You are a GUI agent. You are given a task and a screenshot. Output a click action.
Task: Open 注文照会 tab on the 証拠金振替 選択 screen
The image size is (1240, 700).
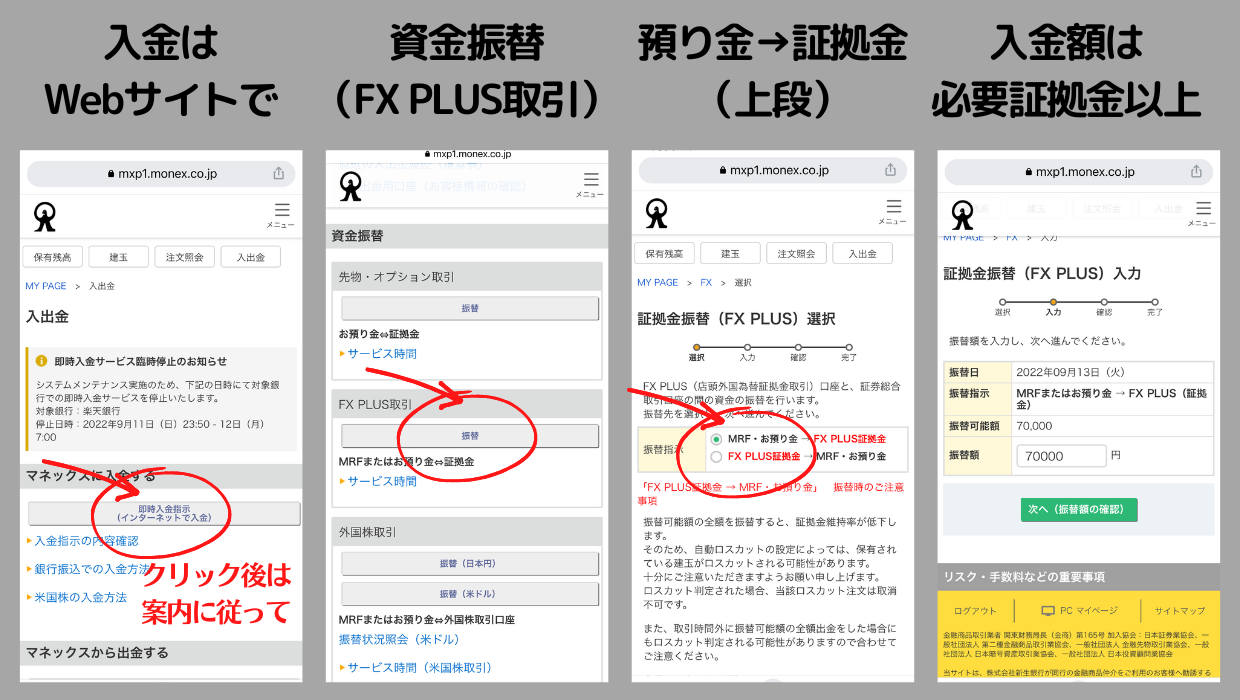[x=796, y=254]
